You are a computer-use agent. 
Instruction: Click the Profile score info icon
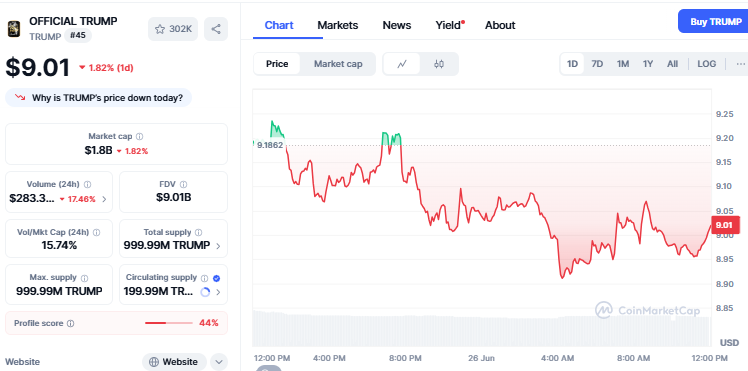[x=71, y=323]
